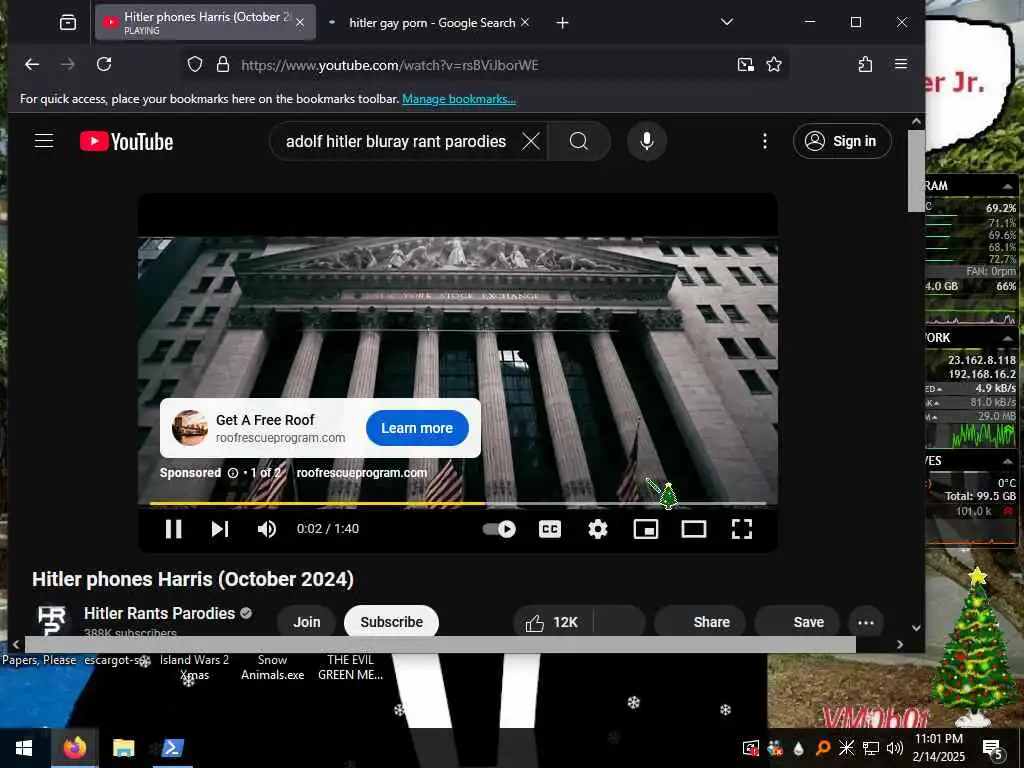This screenshot has height=768, width=1024.
Task: Save the video to a playlist
Action: coord(797,622)
